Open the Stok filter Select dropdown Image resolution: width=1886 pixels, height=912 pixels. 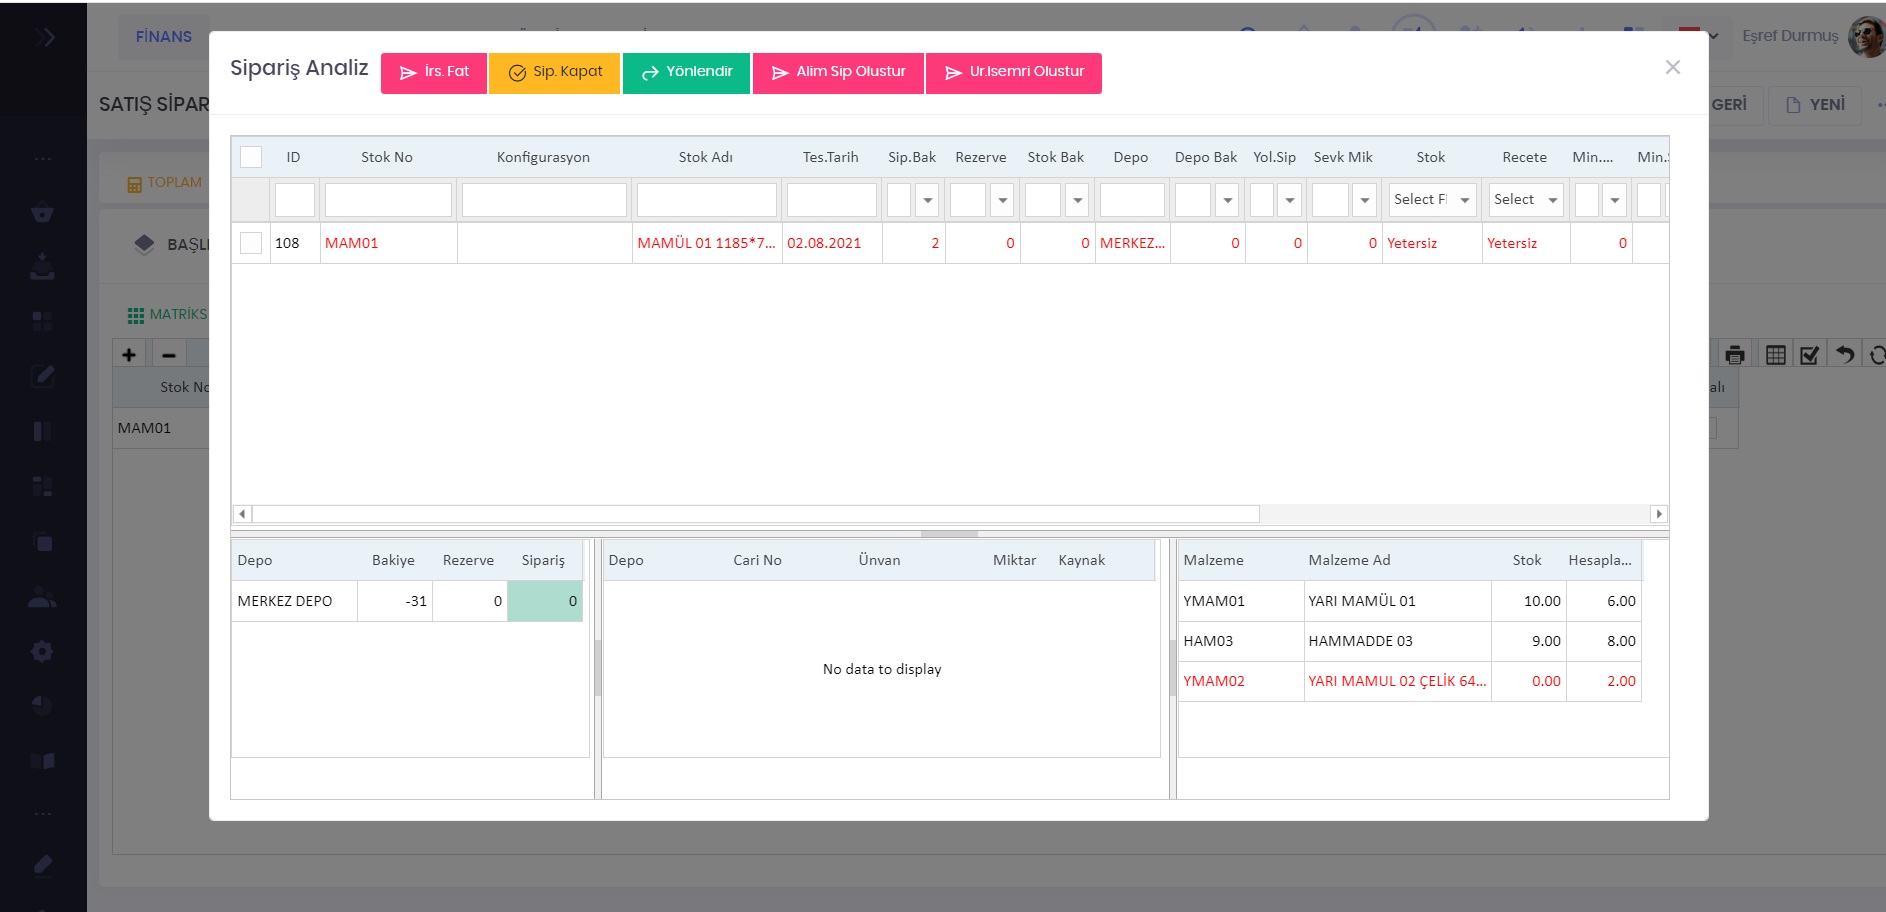tap(1431, 200)
